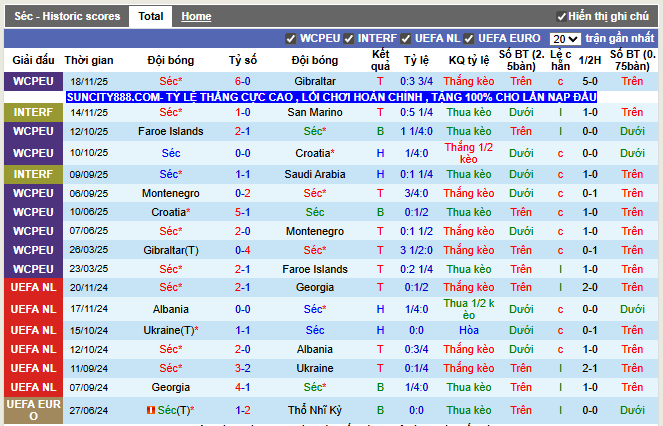
Task: Click the Tỷ số column header
Action: tap(243, 60)
